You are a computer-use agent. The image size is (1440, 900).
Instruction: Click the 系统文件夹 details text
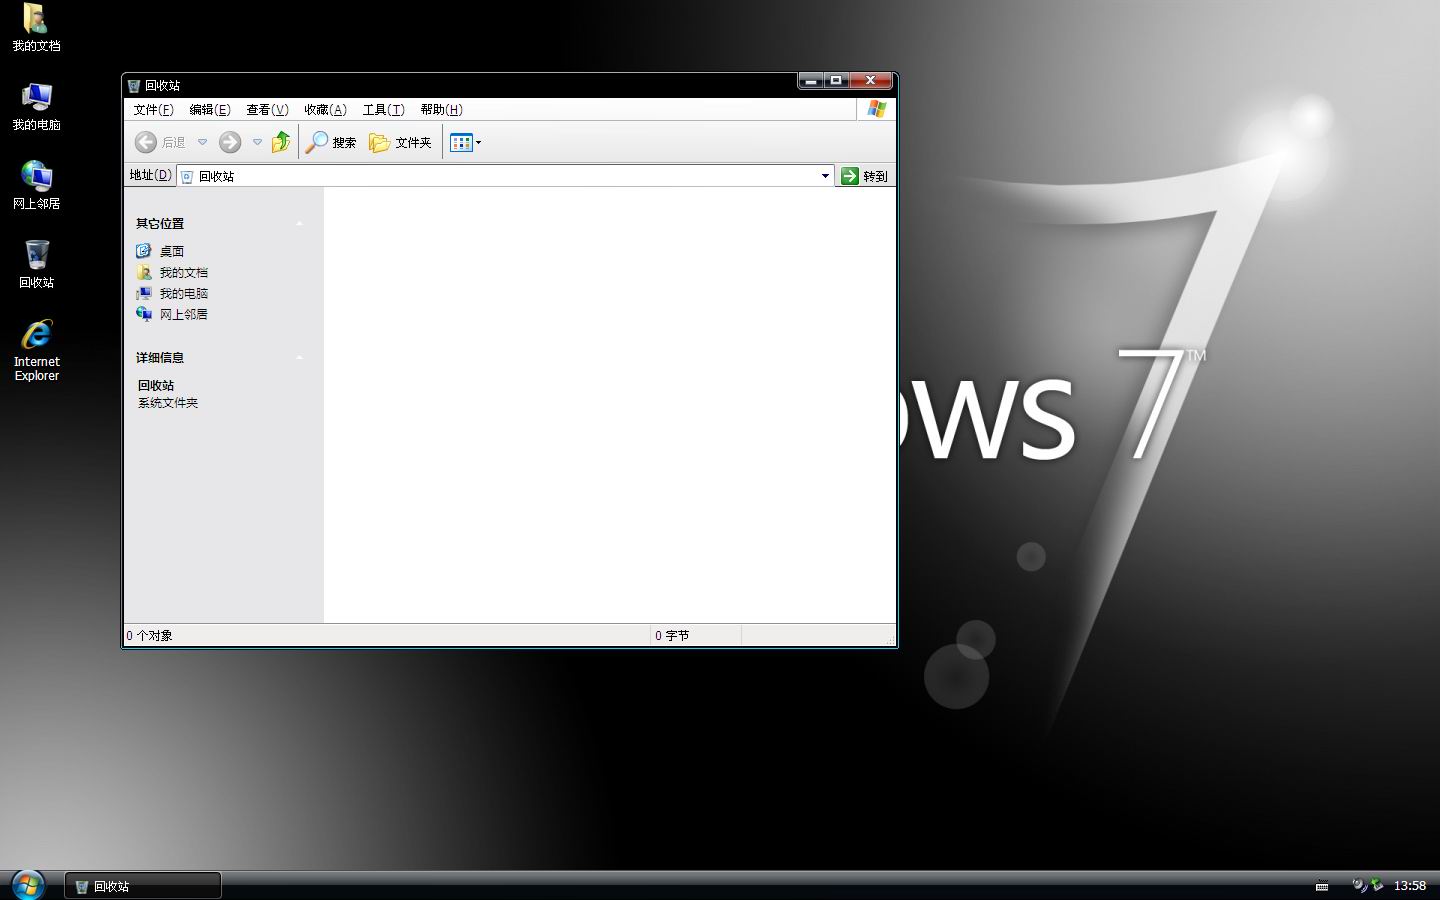(168, 403)
